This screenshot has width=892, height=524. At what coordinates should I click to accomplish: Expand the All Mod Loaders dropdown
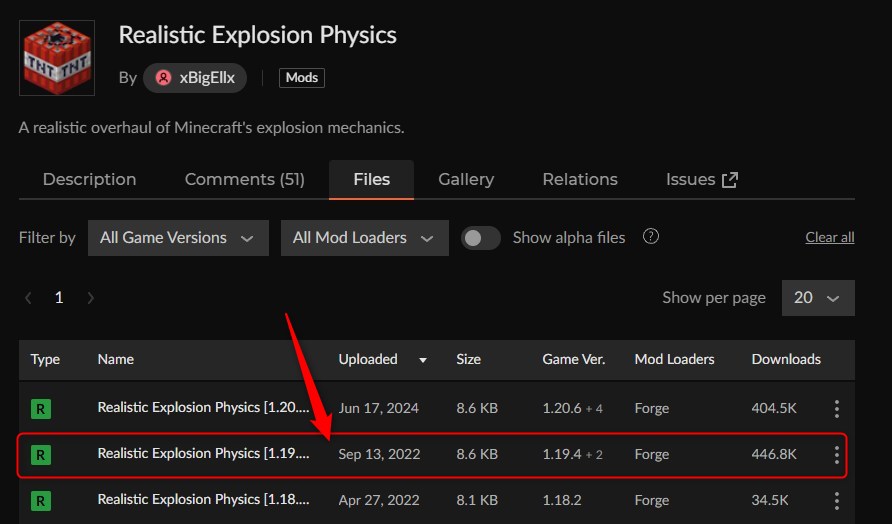coord(363,238)
